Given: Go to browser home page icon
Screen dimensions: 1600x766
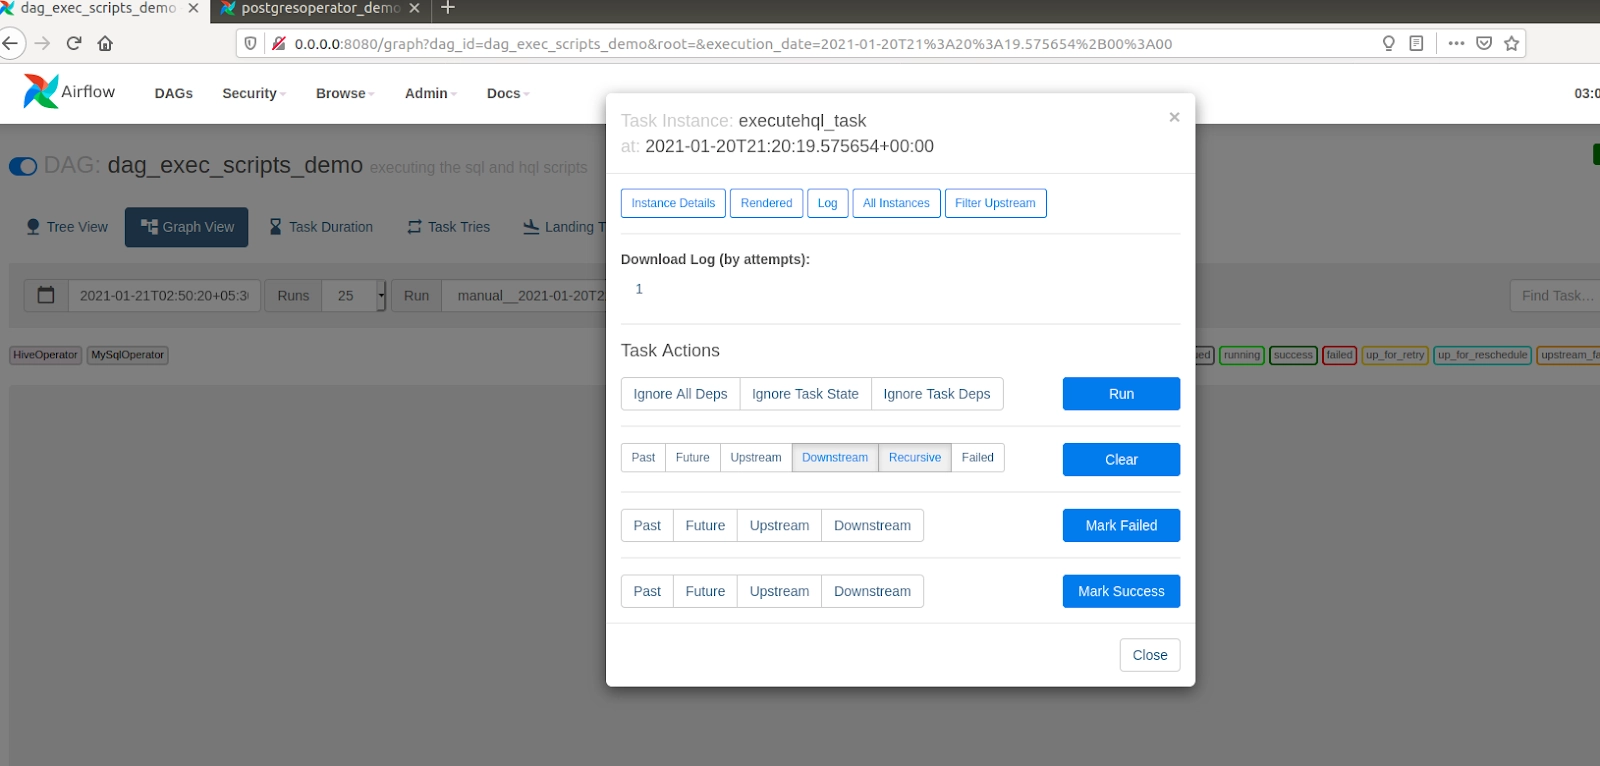Looking at the screenshot, I should 105,43.
